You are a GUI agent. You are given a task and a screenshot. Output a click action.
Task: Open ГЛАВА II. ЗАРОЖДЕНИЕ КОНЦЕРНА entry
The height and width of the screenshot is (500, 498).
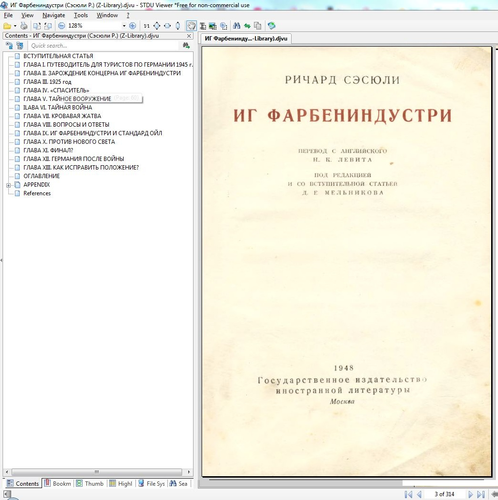(x=102, y=73)
